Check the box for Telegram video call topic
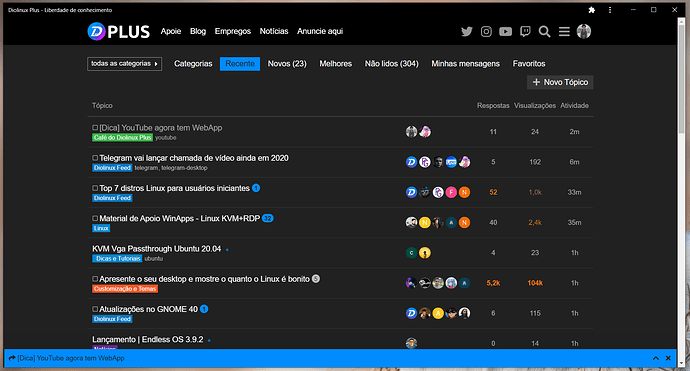Screen dimensions: 690x371 point(95,158)
